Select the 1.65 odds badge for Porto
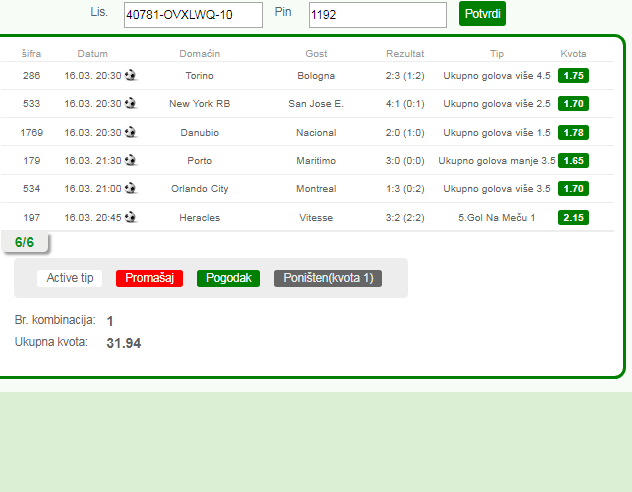Image resolution: width=632 pixels, height=492 pixels. pos(573,160)
